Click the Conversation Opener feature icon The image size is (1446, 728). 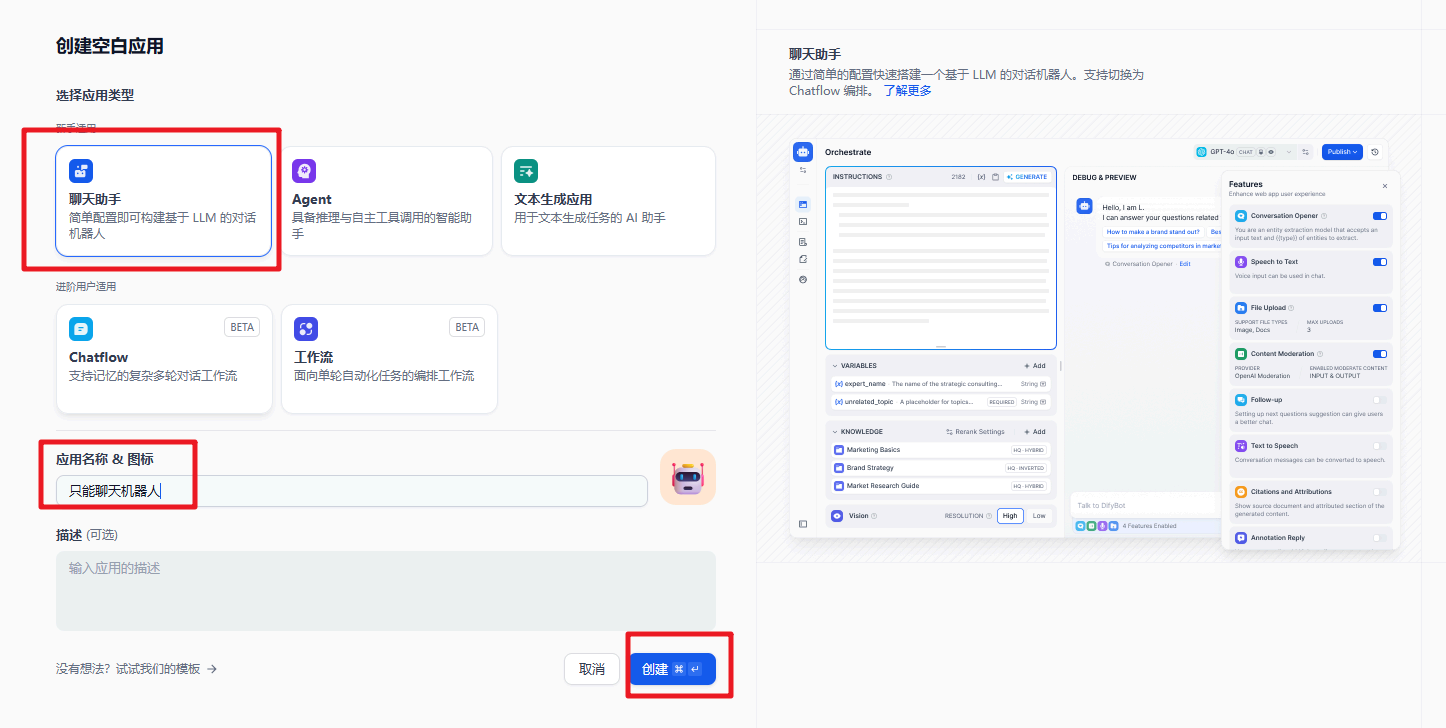click(1241, 216)
